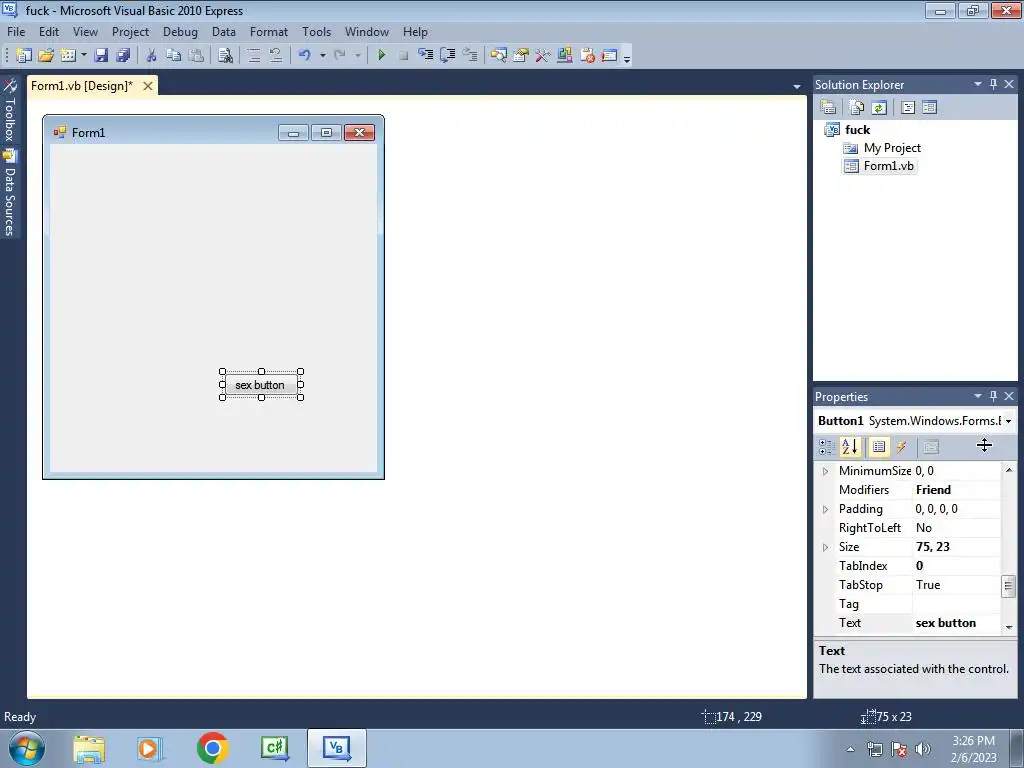Save the current file with the floppy icon
This screenshot has height=768, width=1024.
pyautogui.click(x=101, y=56)
